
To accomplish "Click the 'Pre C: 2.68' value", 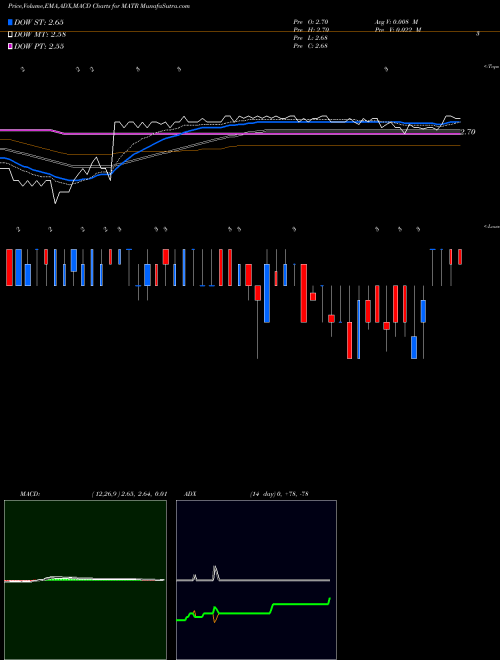I will [311, 46].
